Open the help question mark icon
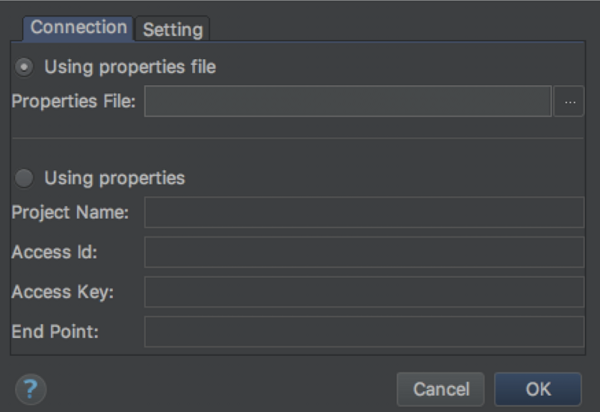600x412 pixels. 31,389
